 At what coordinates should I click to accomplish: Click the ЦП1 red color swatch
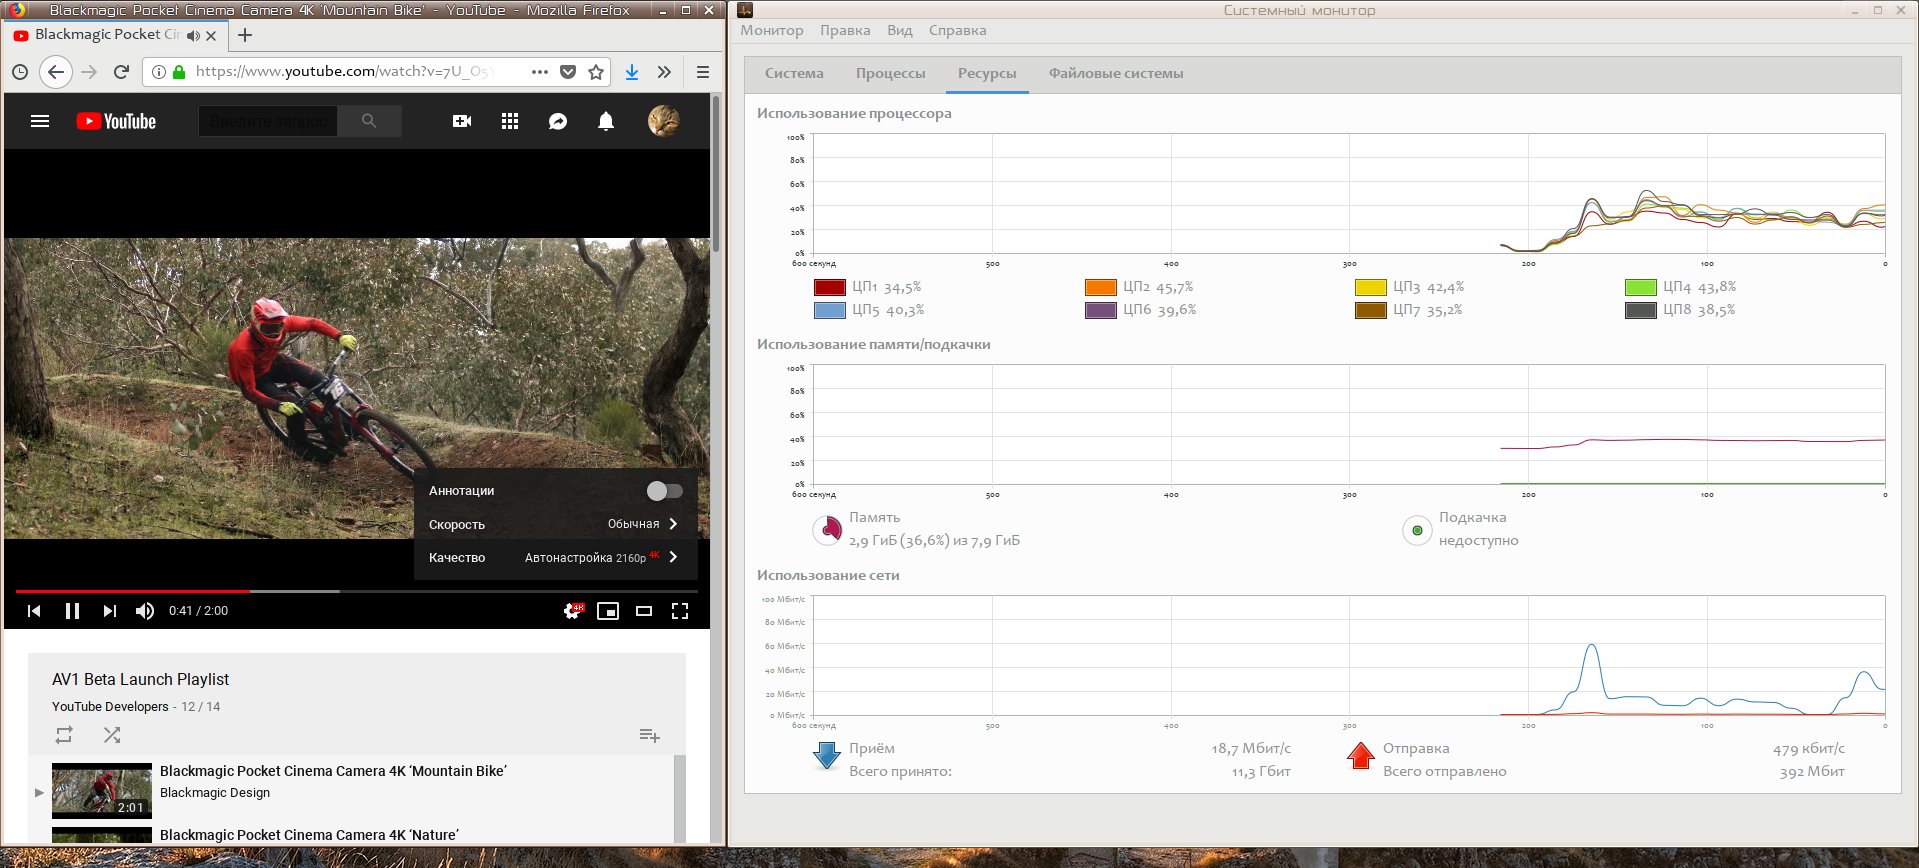click(830, 287)
